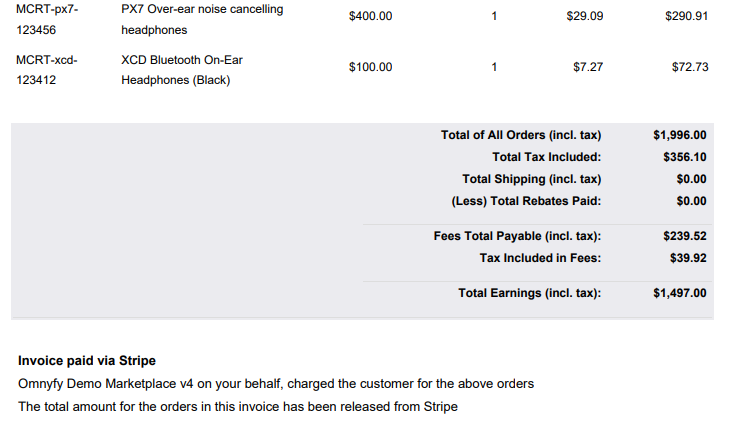
Task: Click Total of All Orders label
Action: [x=521, y=135]
